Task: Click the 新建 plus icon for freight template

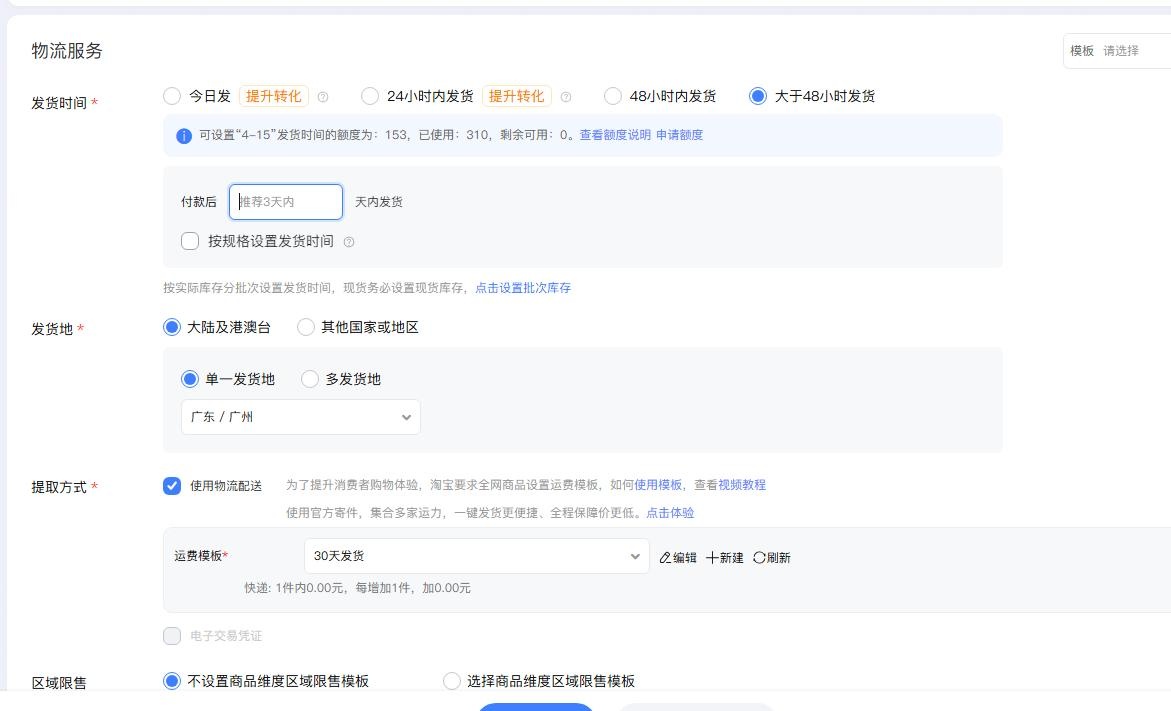Action: pyautogui.click(x=711, y=558)
